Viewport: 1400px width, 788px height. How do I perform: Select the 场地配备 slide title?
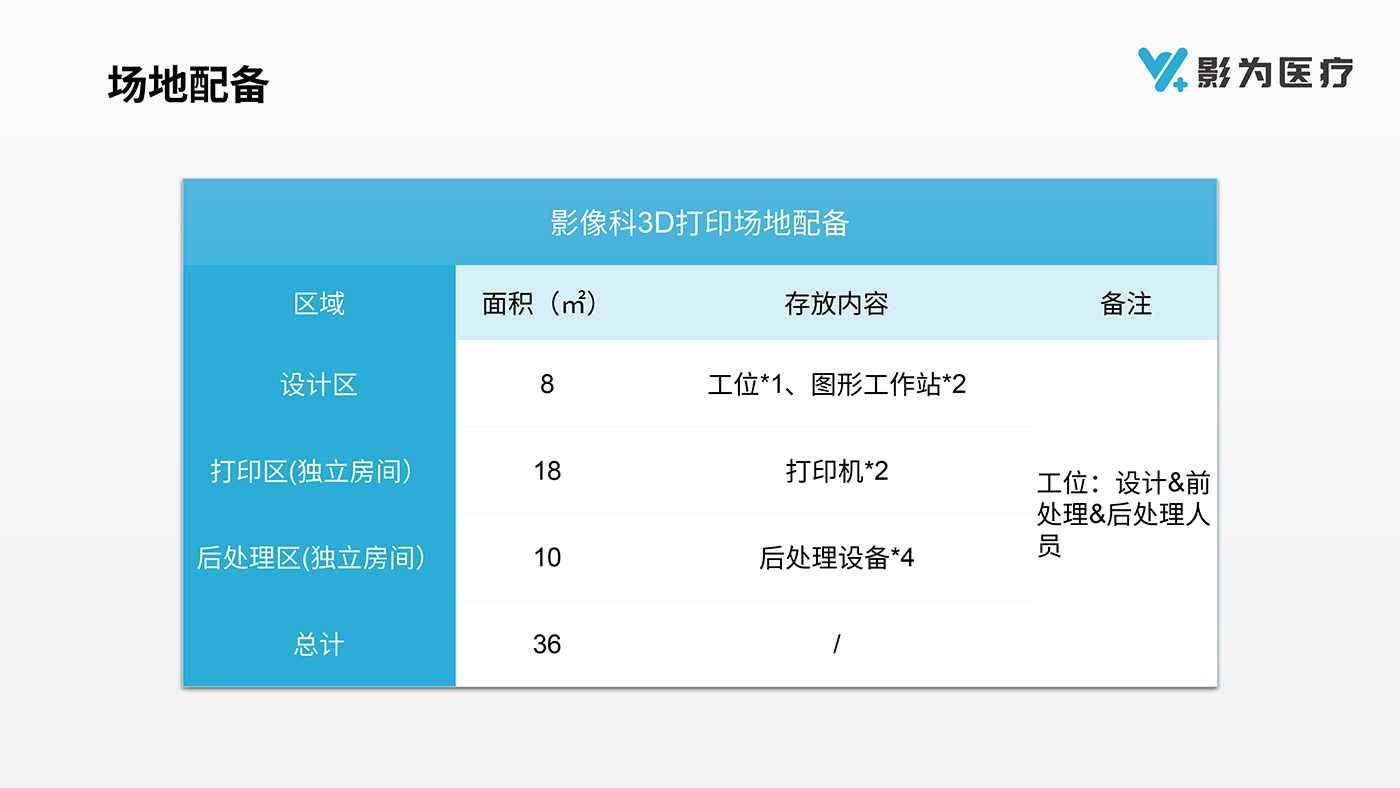[x=188, y=85]
